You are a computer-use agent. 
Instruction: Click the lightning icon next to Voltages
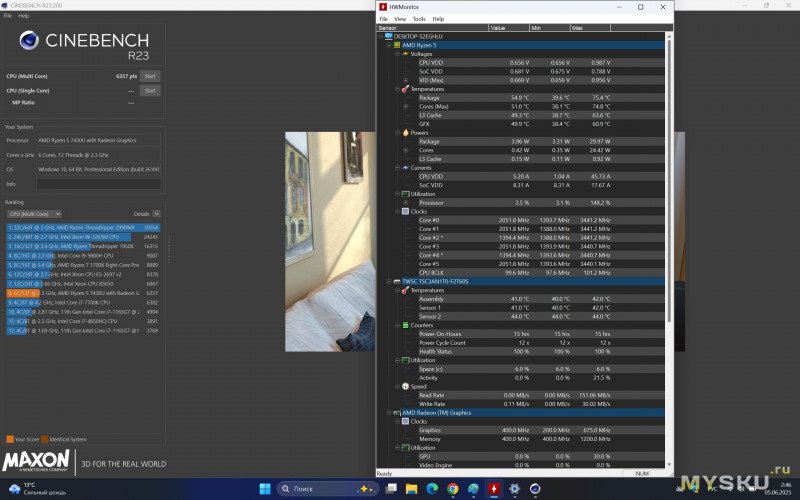[x=405, y=54]
